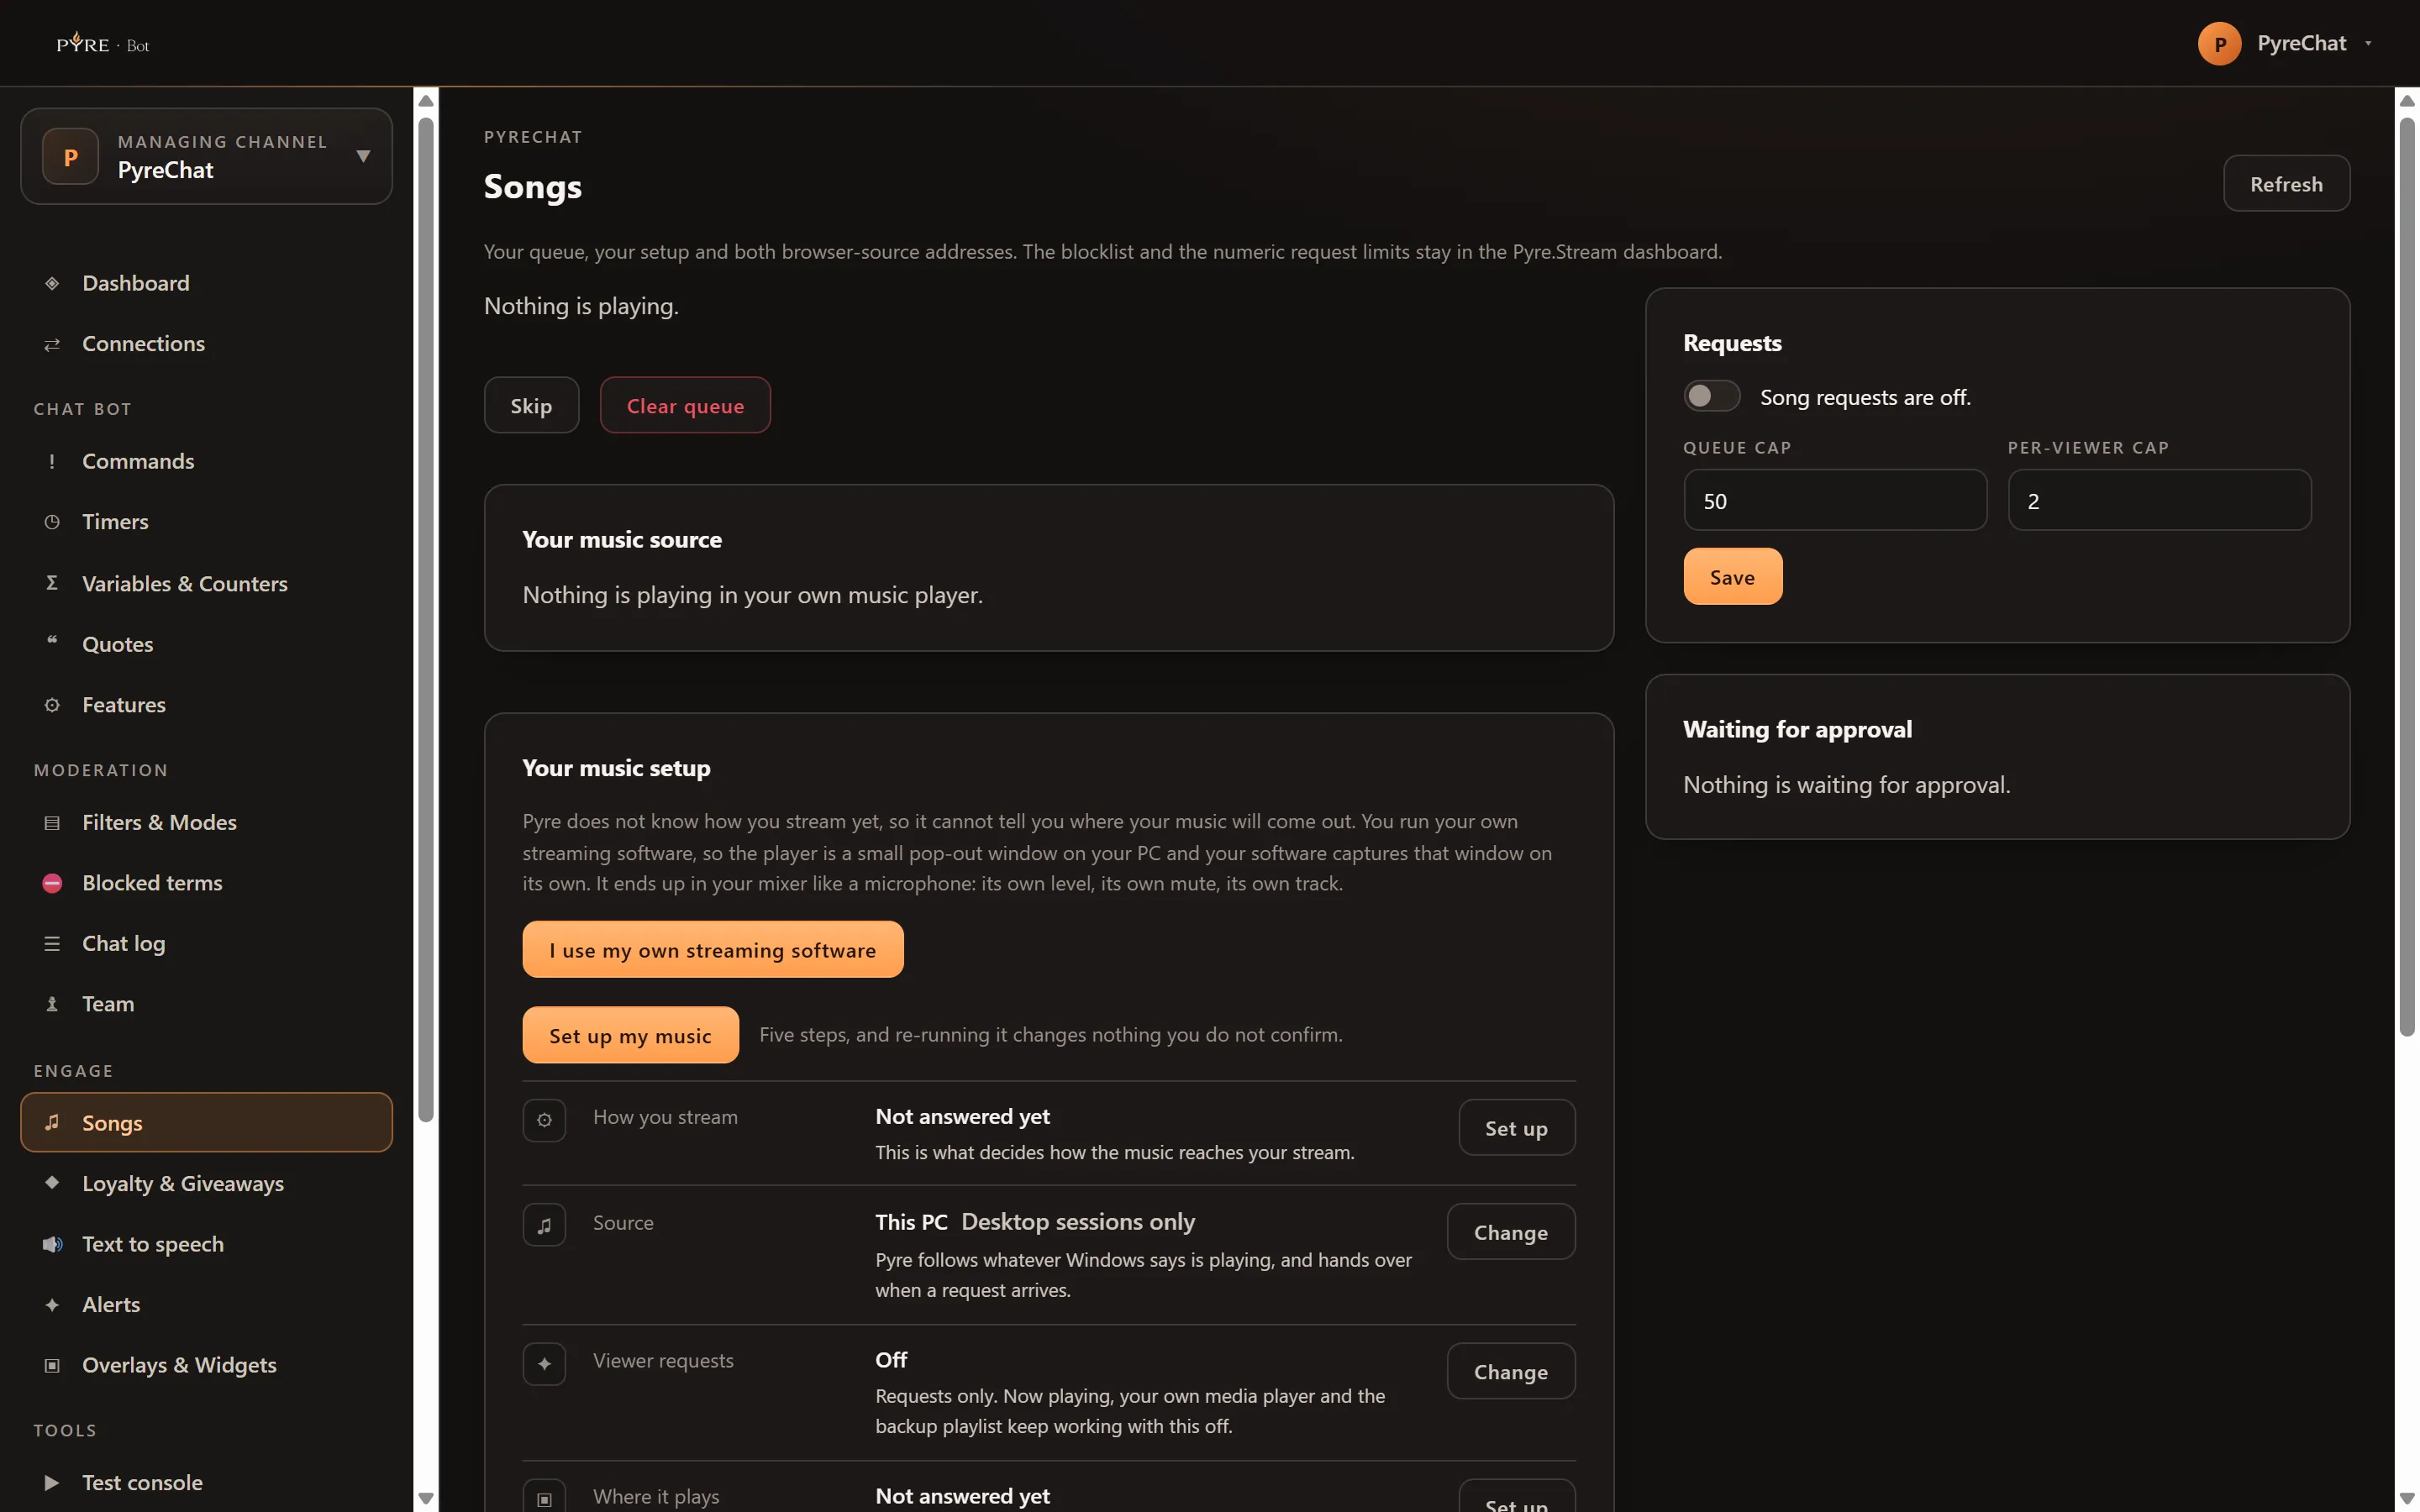Viewport: 2420px width, 1512px height.
Task: Toggle song requests on
Action: pos(1711,396)
